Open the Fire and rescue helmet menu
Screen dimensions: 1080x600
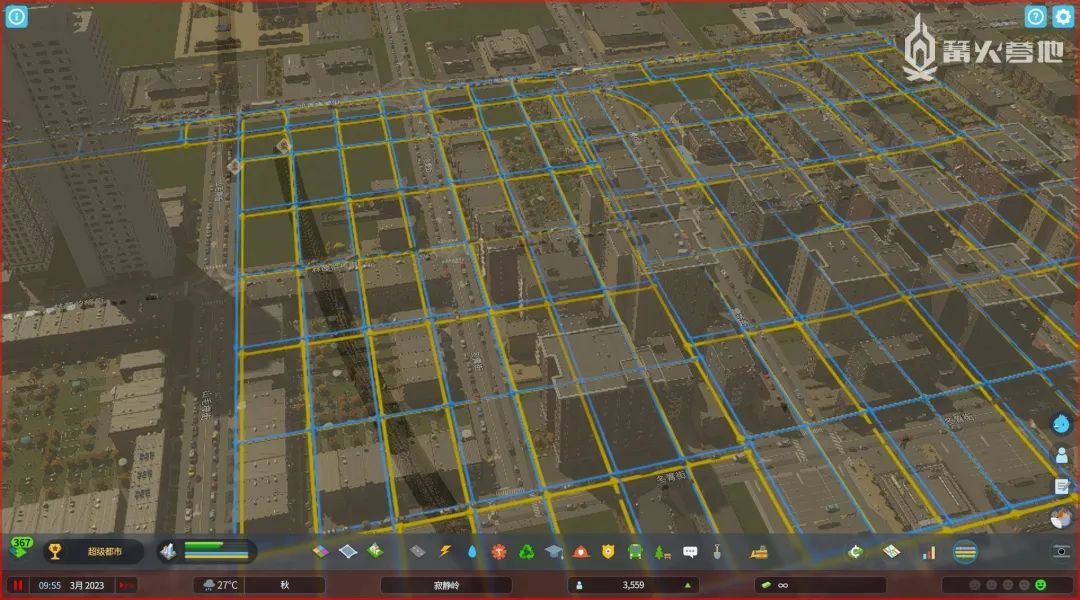(x=581, y=552)
